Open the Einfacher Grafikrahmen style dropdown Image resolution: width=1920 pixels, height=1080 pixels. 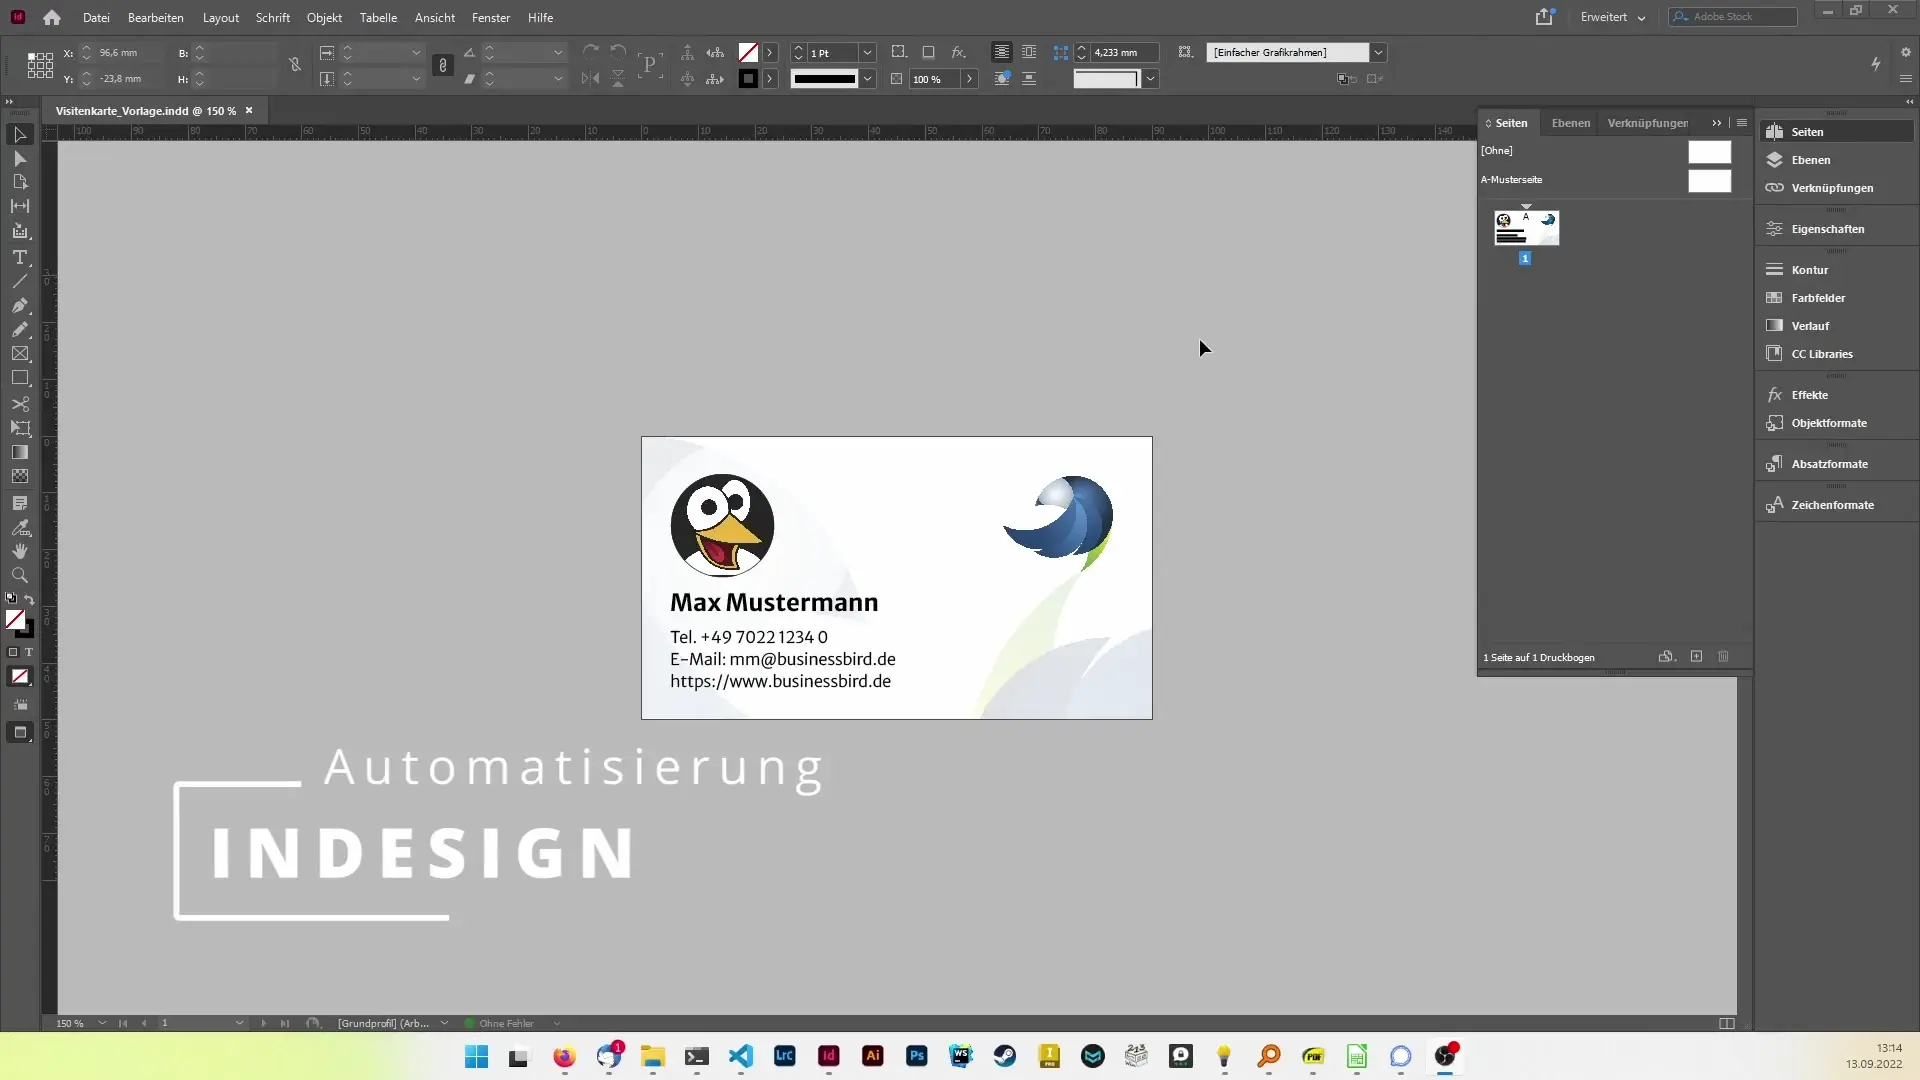pyautogui.click(x=1378, y=52)
